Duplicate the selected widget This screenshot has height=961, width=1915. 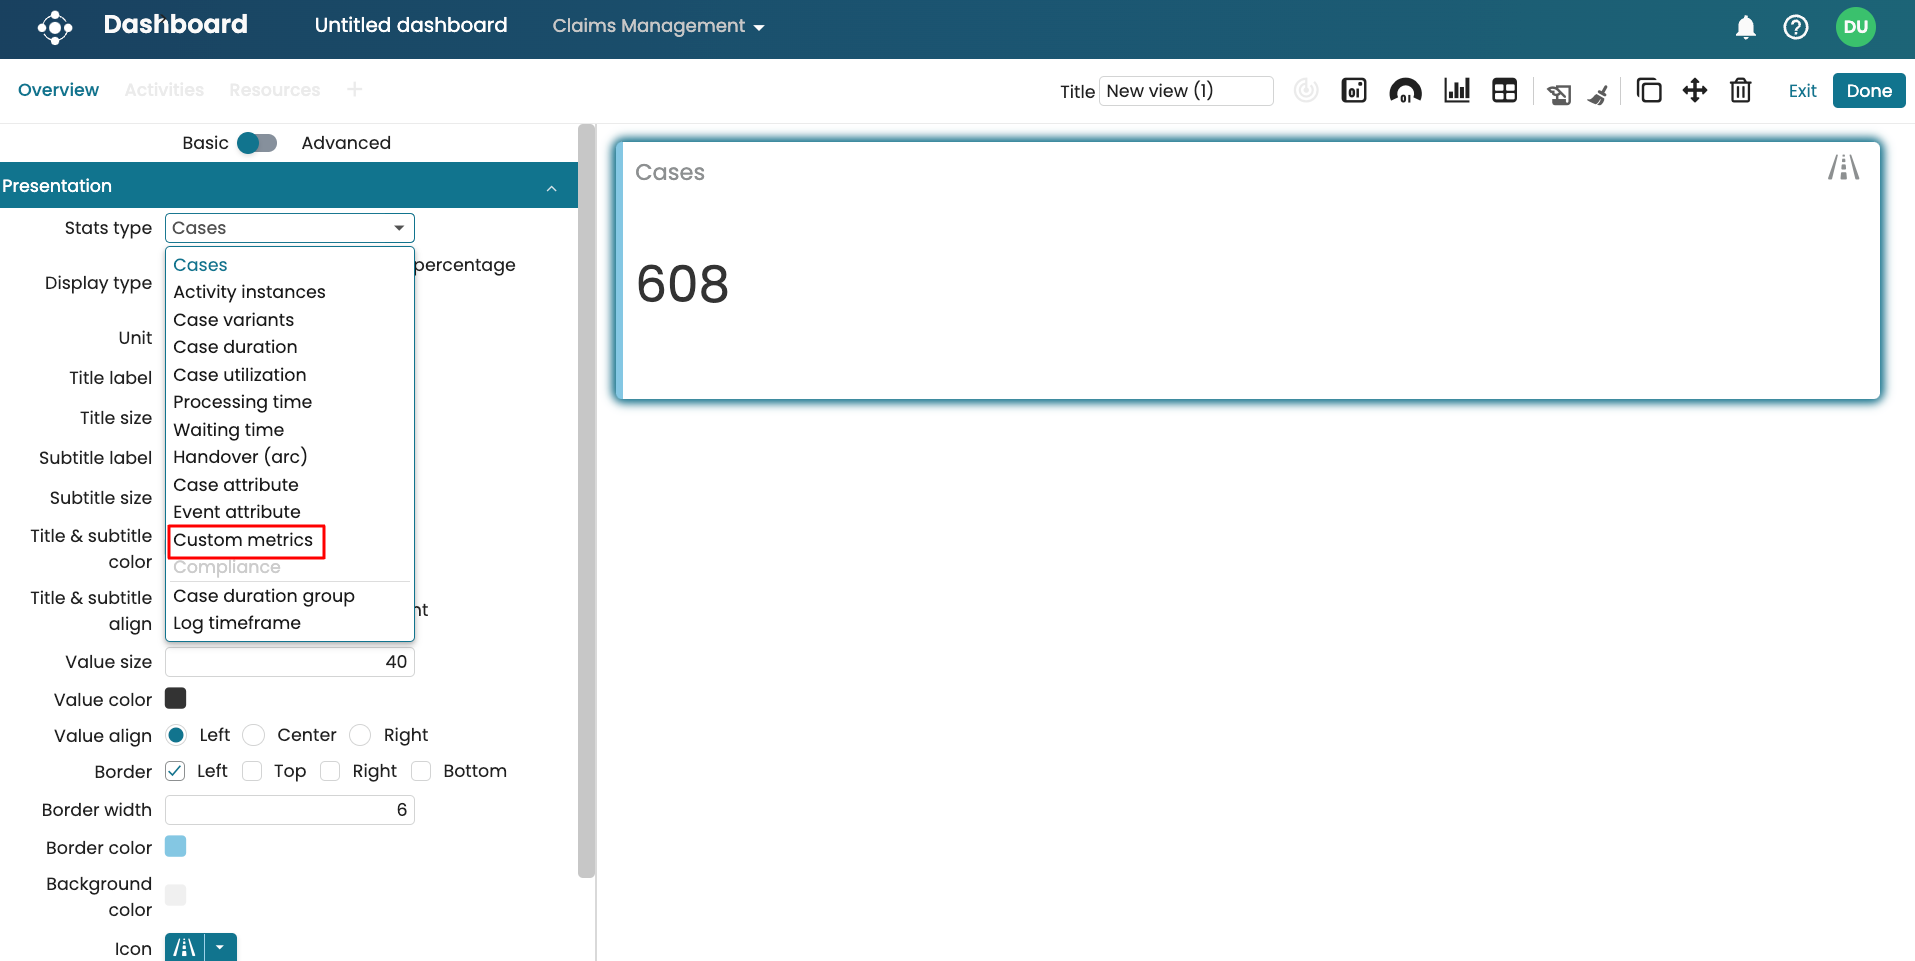[1648, 91]
